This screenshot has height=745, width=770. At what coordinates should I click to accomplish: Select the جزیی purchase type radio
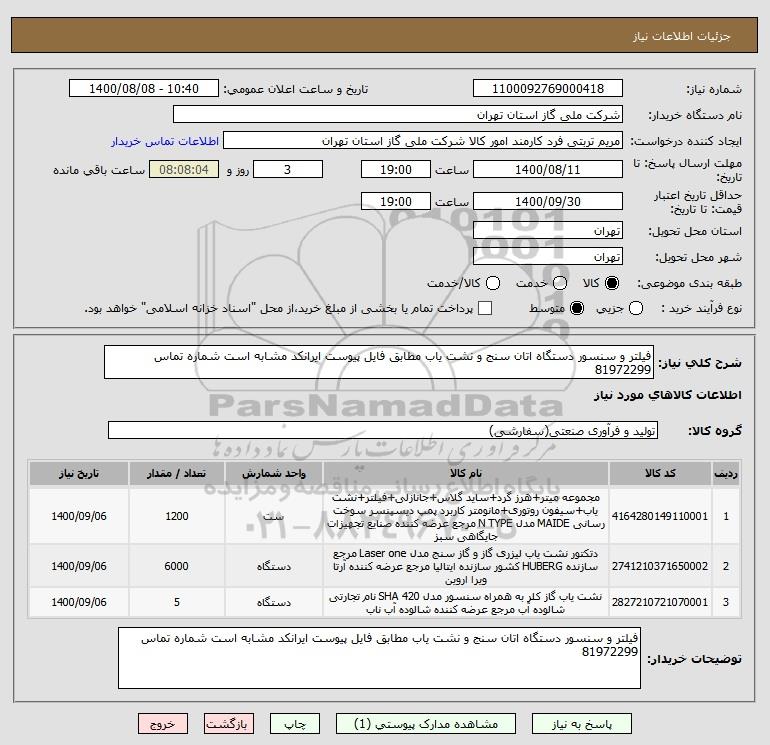point(636,308)
